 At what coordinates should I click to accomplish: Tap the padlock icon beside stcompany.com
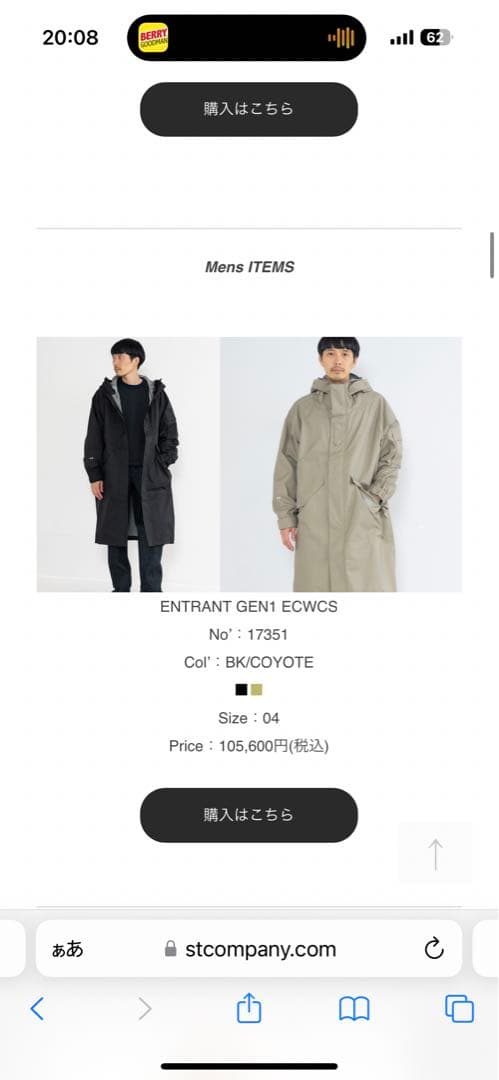click(x=170, y=949)
